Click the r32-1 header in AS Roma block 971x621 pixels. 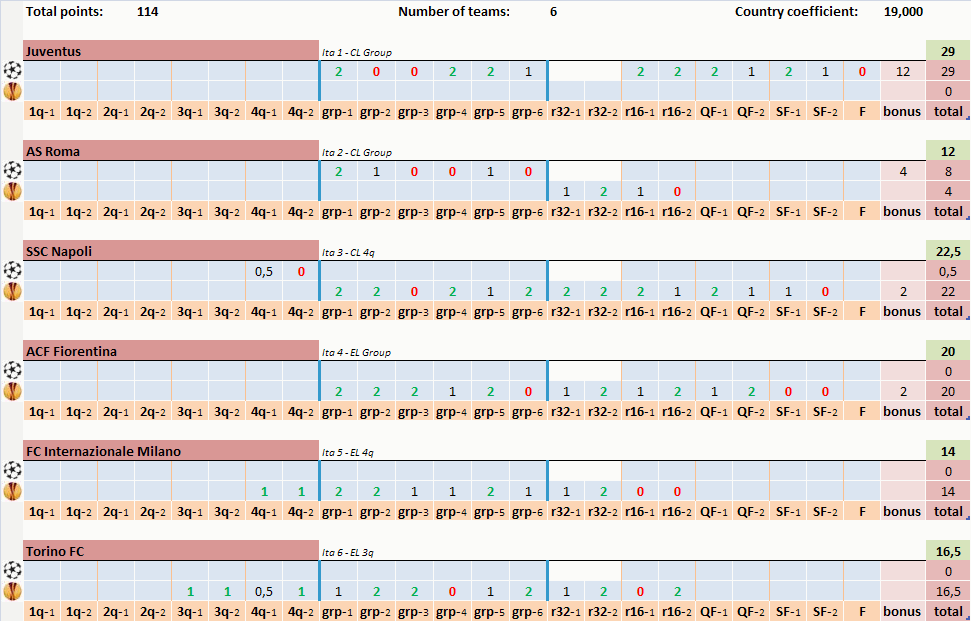(566, 211)
